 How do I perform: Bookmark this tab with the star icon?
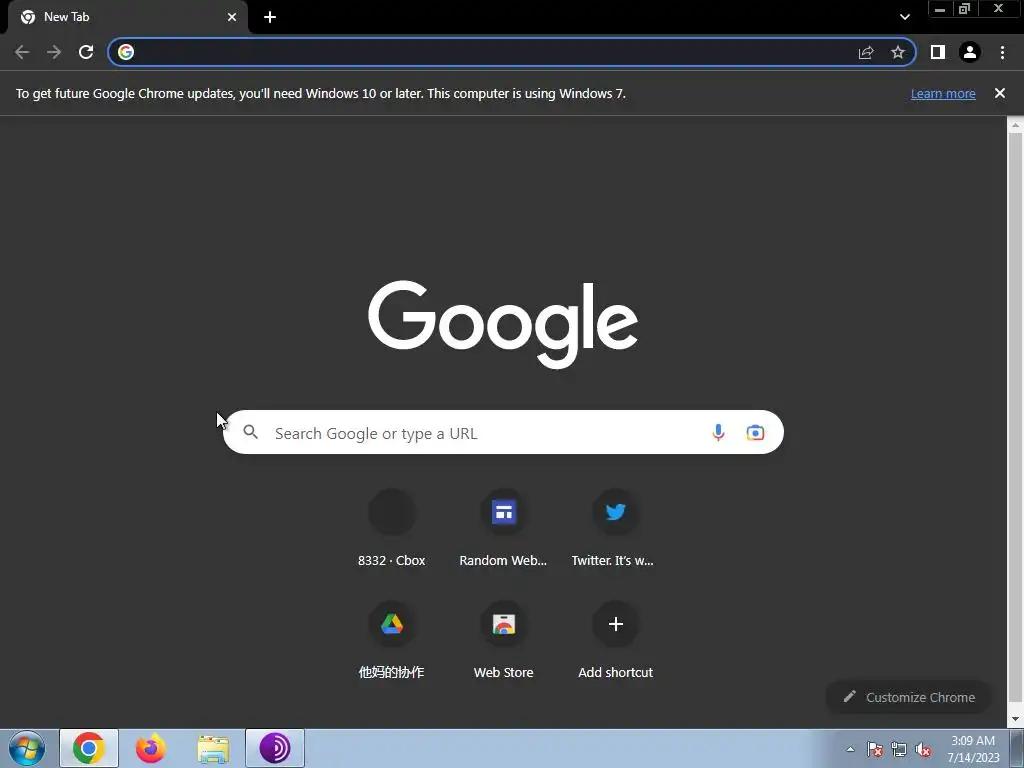point(898,52)
